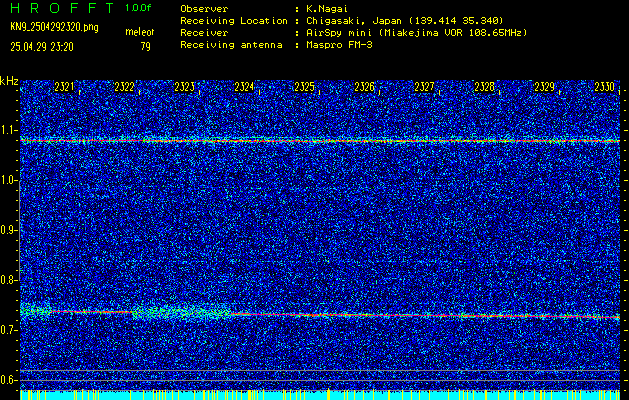Click location text Chigasaki, Japan

(x=354, y=20)
